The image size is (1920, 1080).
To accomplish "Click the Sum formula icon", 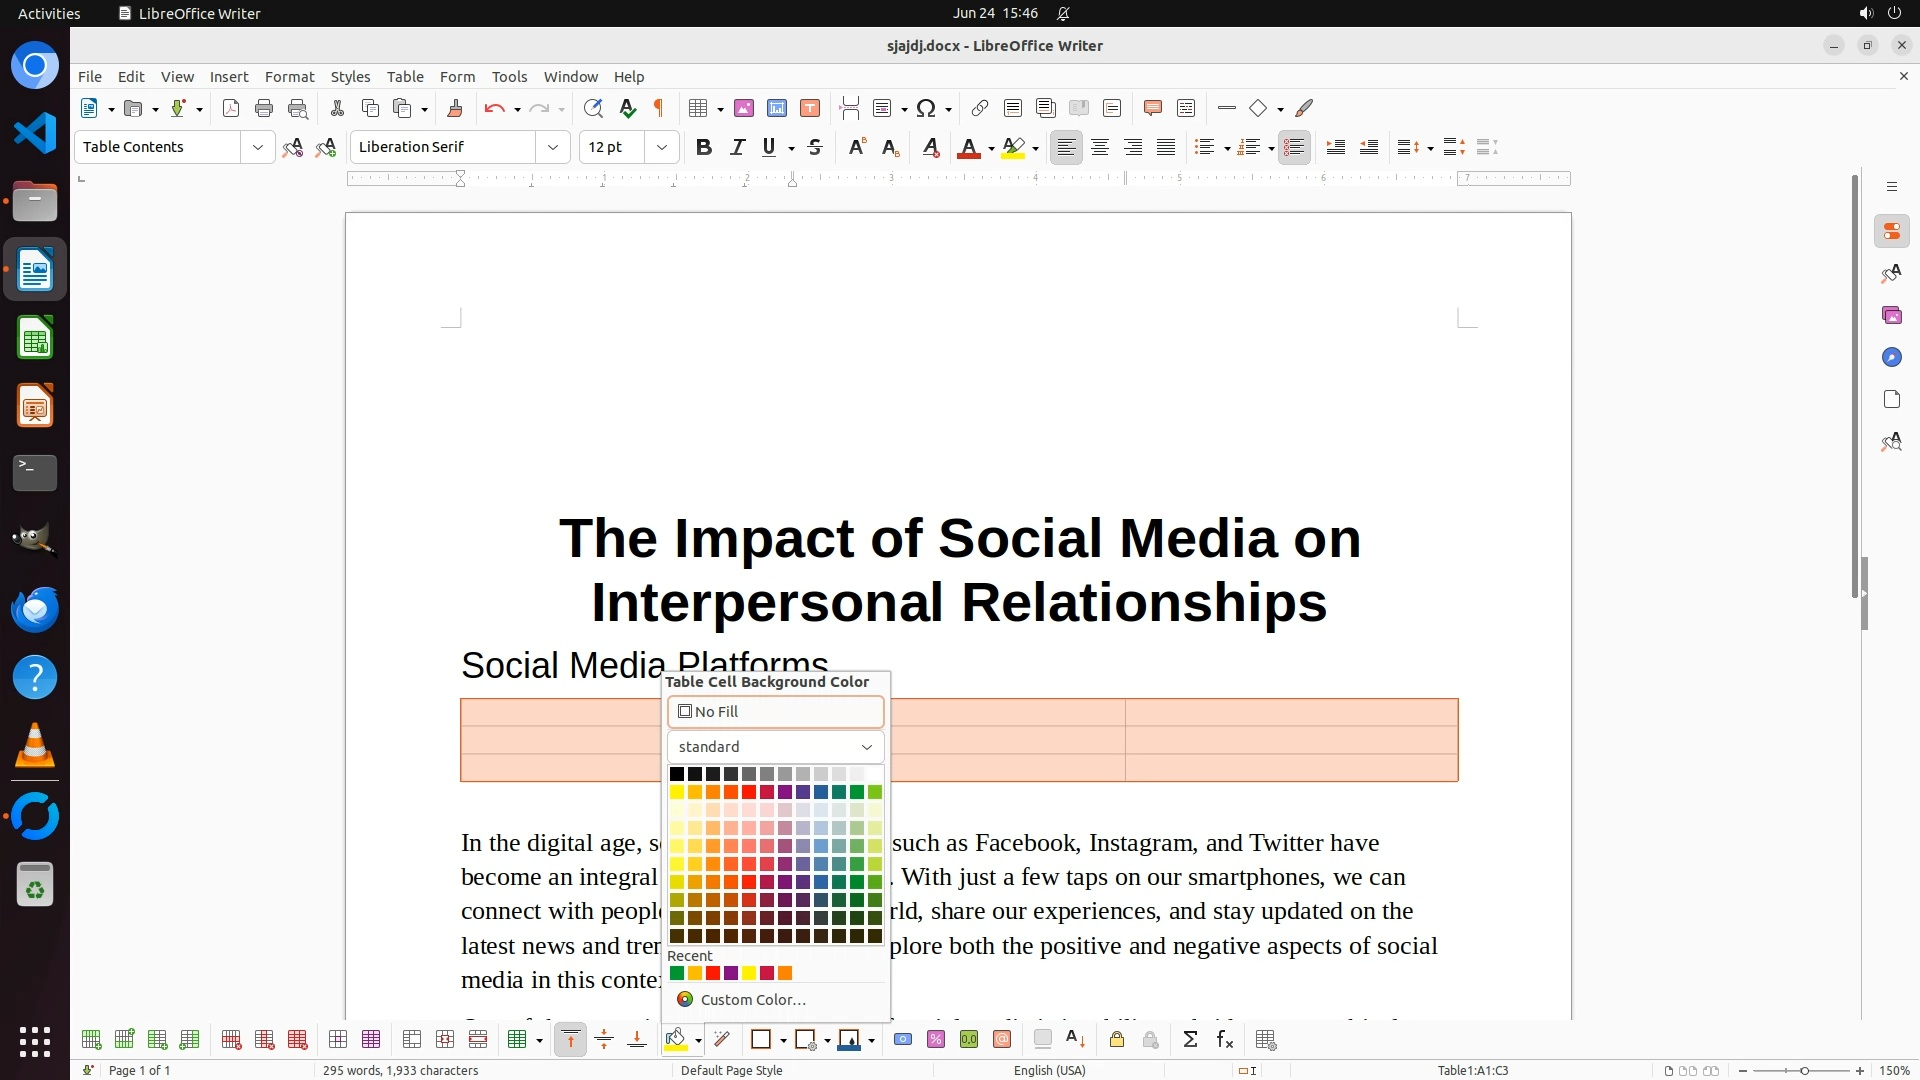I will [x=1190, y=1040].
